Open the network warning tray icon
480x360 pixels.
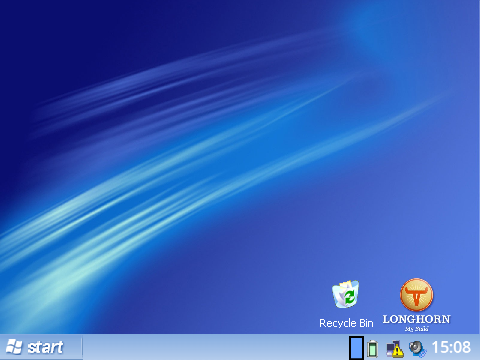(395, 349)
